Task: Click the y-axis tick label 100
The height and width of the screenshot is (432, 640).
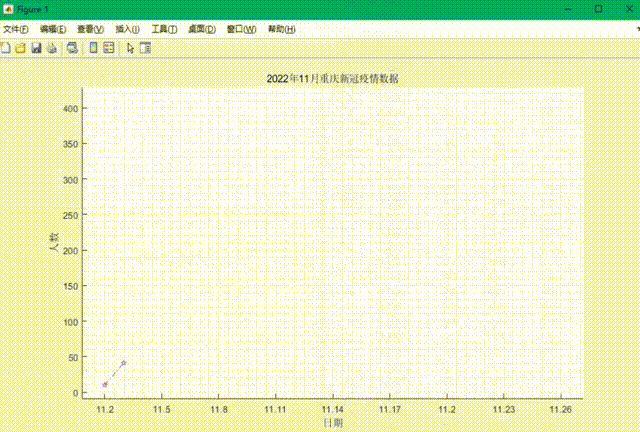Action: [x=71, y=322]
